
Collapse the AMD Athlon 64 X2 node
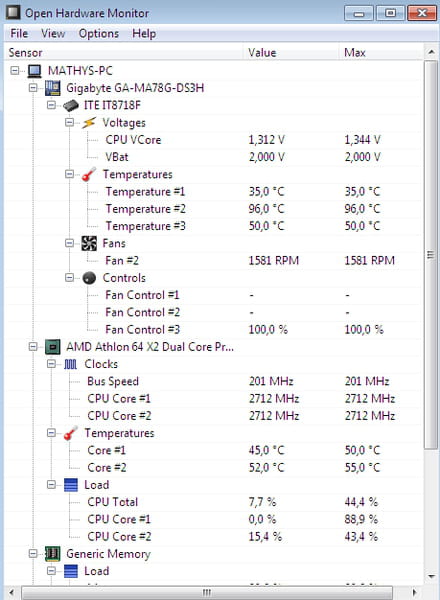[33, 347]
